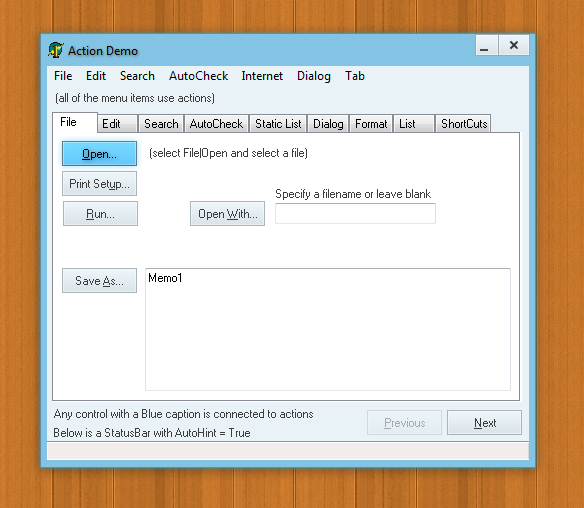This screenshot has width=584, height=508.
Task: Click the Save As... button
Action: click(x=99, y=280)
